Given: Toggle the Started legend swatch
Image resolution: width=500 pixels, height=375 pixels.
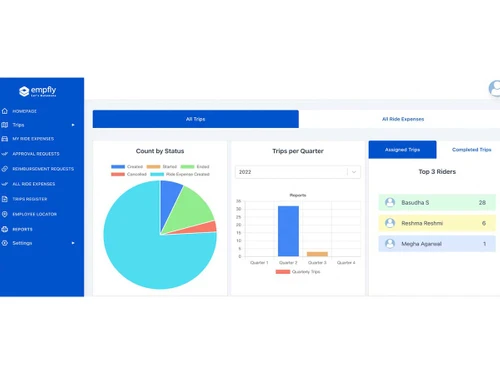Looking at the screenshot, I should tap(153, 167).
